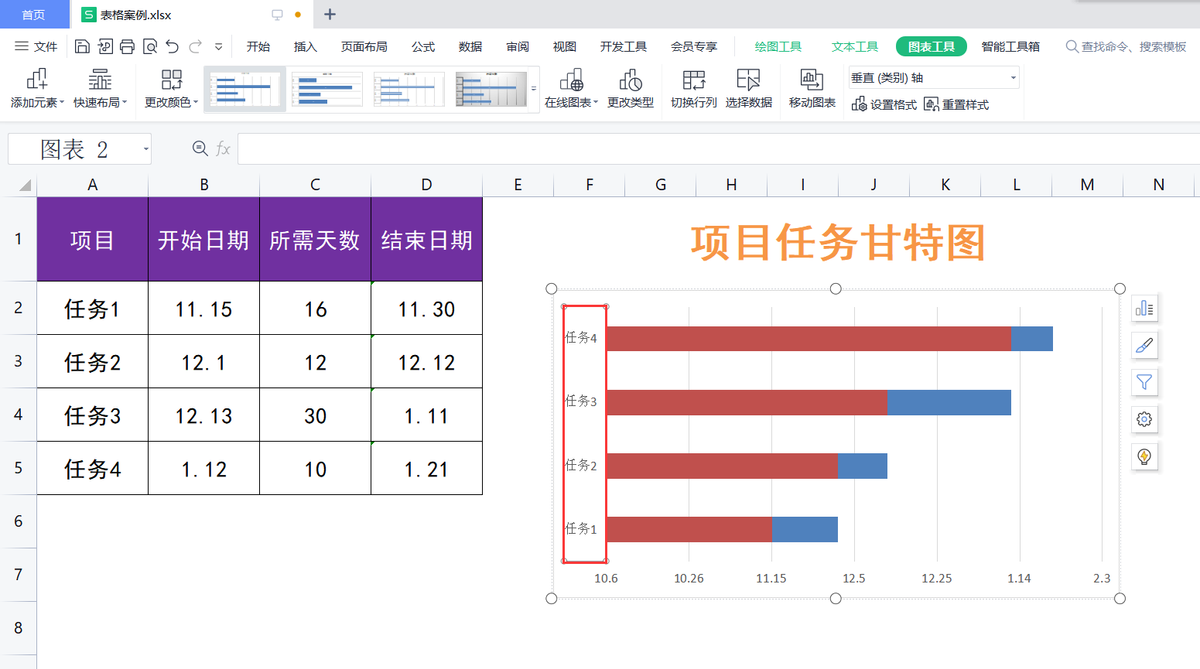The image size is (1200, 669).
Task: Click the Redo arrow icon
Action: (196, 46)
